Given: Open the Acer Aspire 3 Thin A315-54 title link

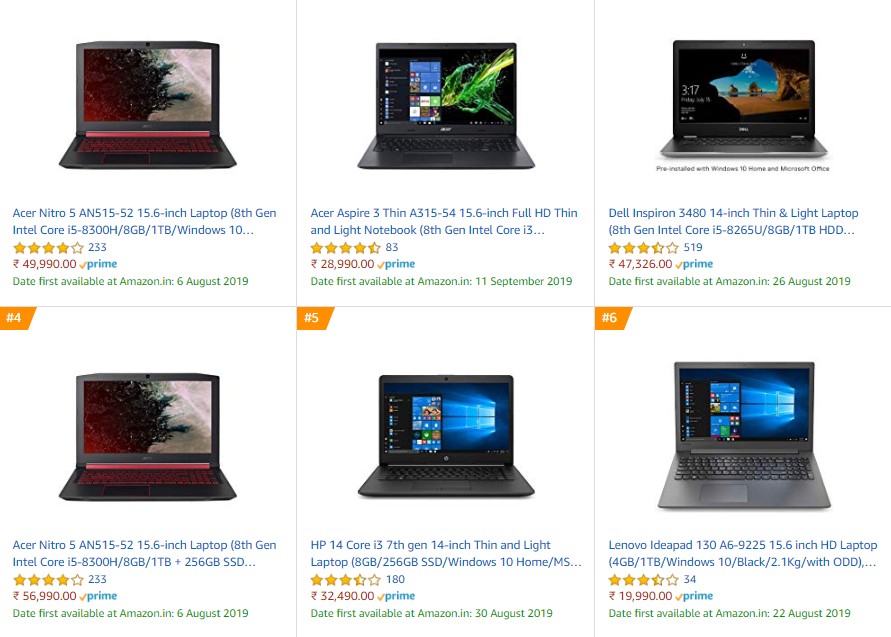Looking at the screenshot, I should point(444,222).
